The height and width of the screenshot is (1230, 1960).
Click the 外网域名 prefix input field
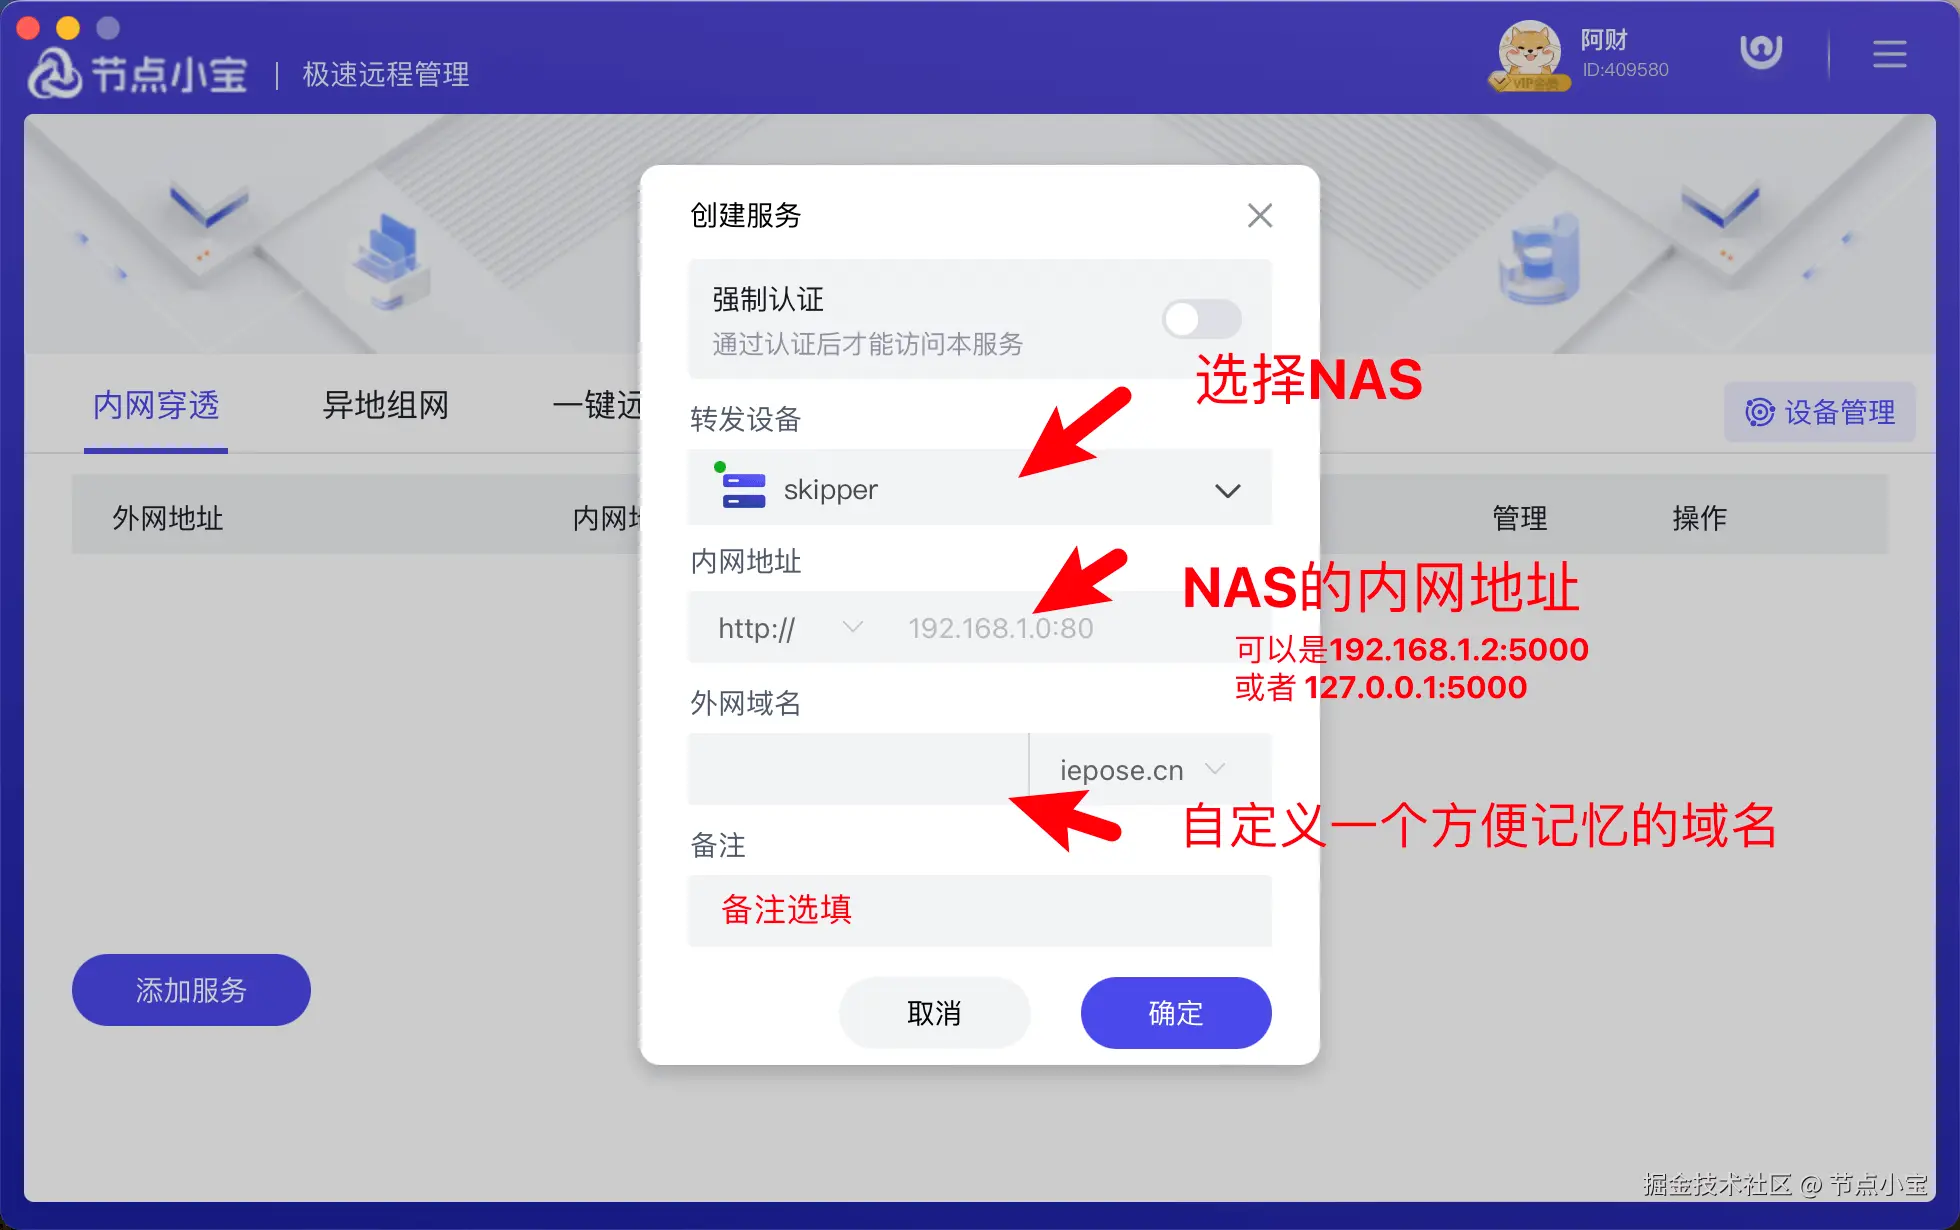858,770
